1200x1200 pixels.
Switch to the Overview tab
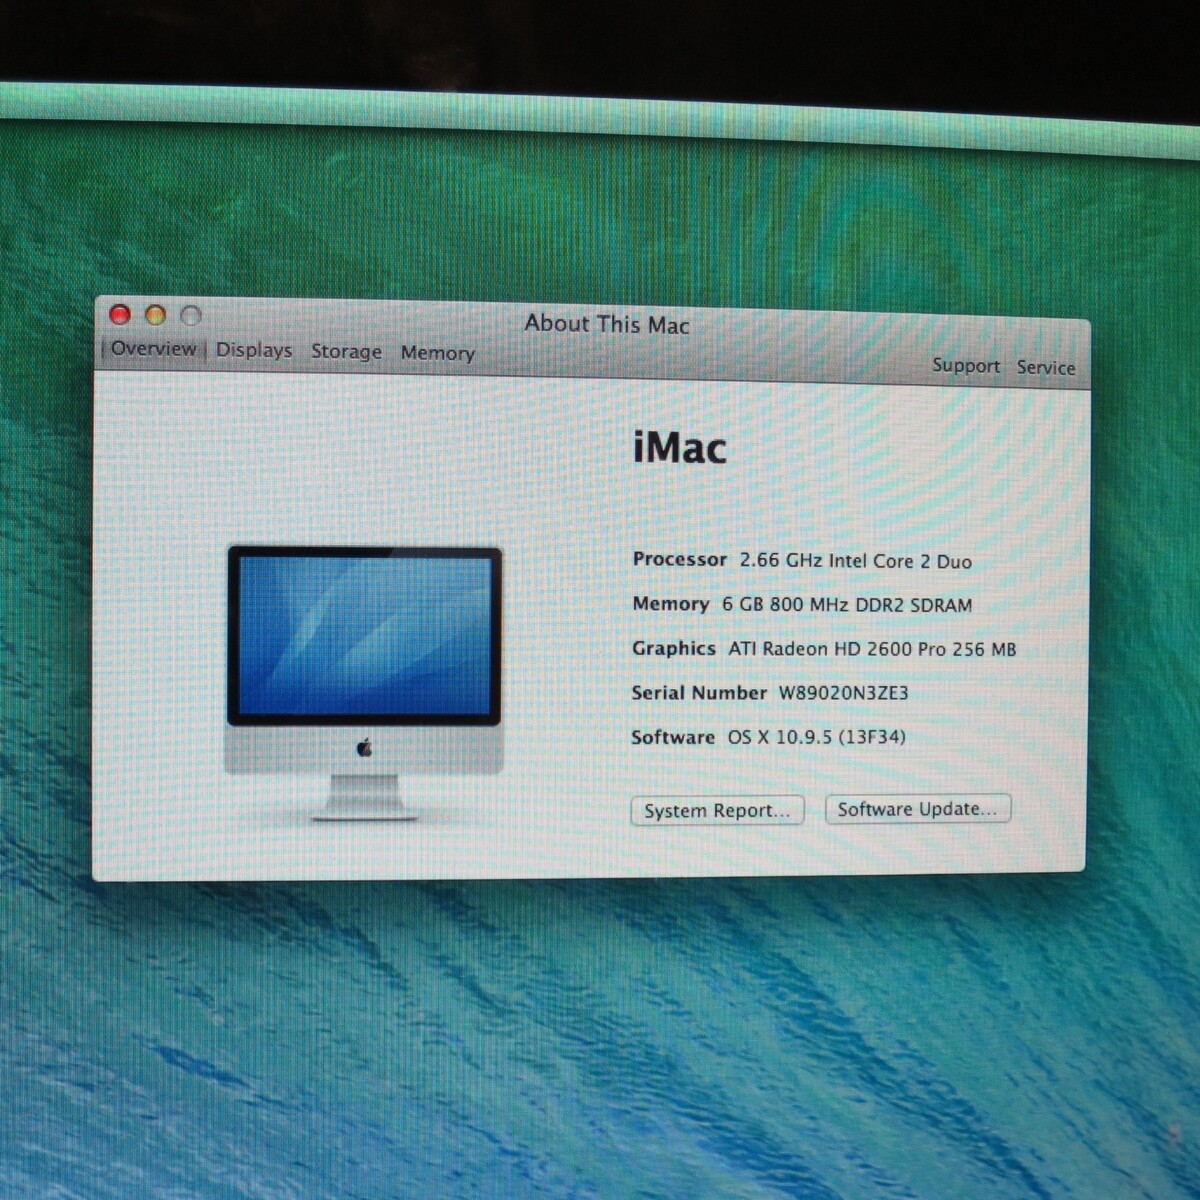pos(153,349)
